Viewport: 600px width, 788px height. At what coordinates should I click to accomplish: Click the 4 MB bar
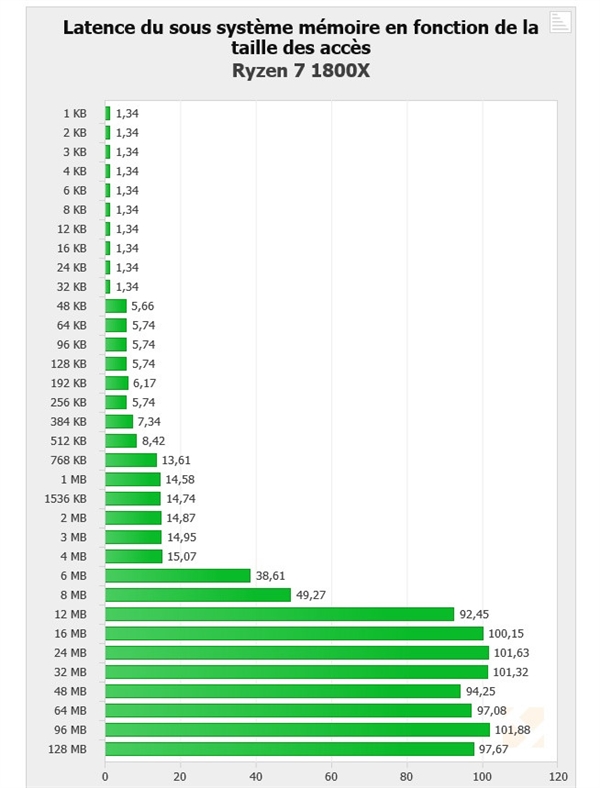133,556
